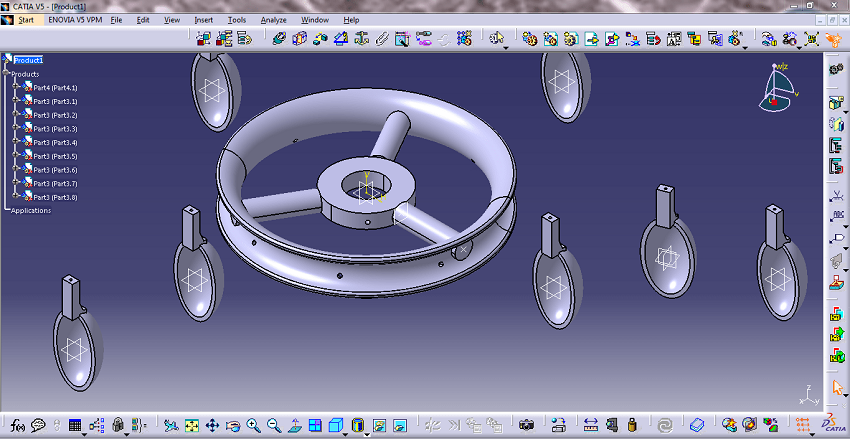Click the Create Multi-View icon
Viewport: 850px width, 439px height.
click(315, 424)
